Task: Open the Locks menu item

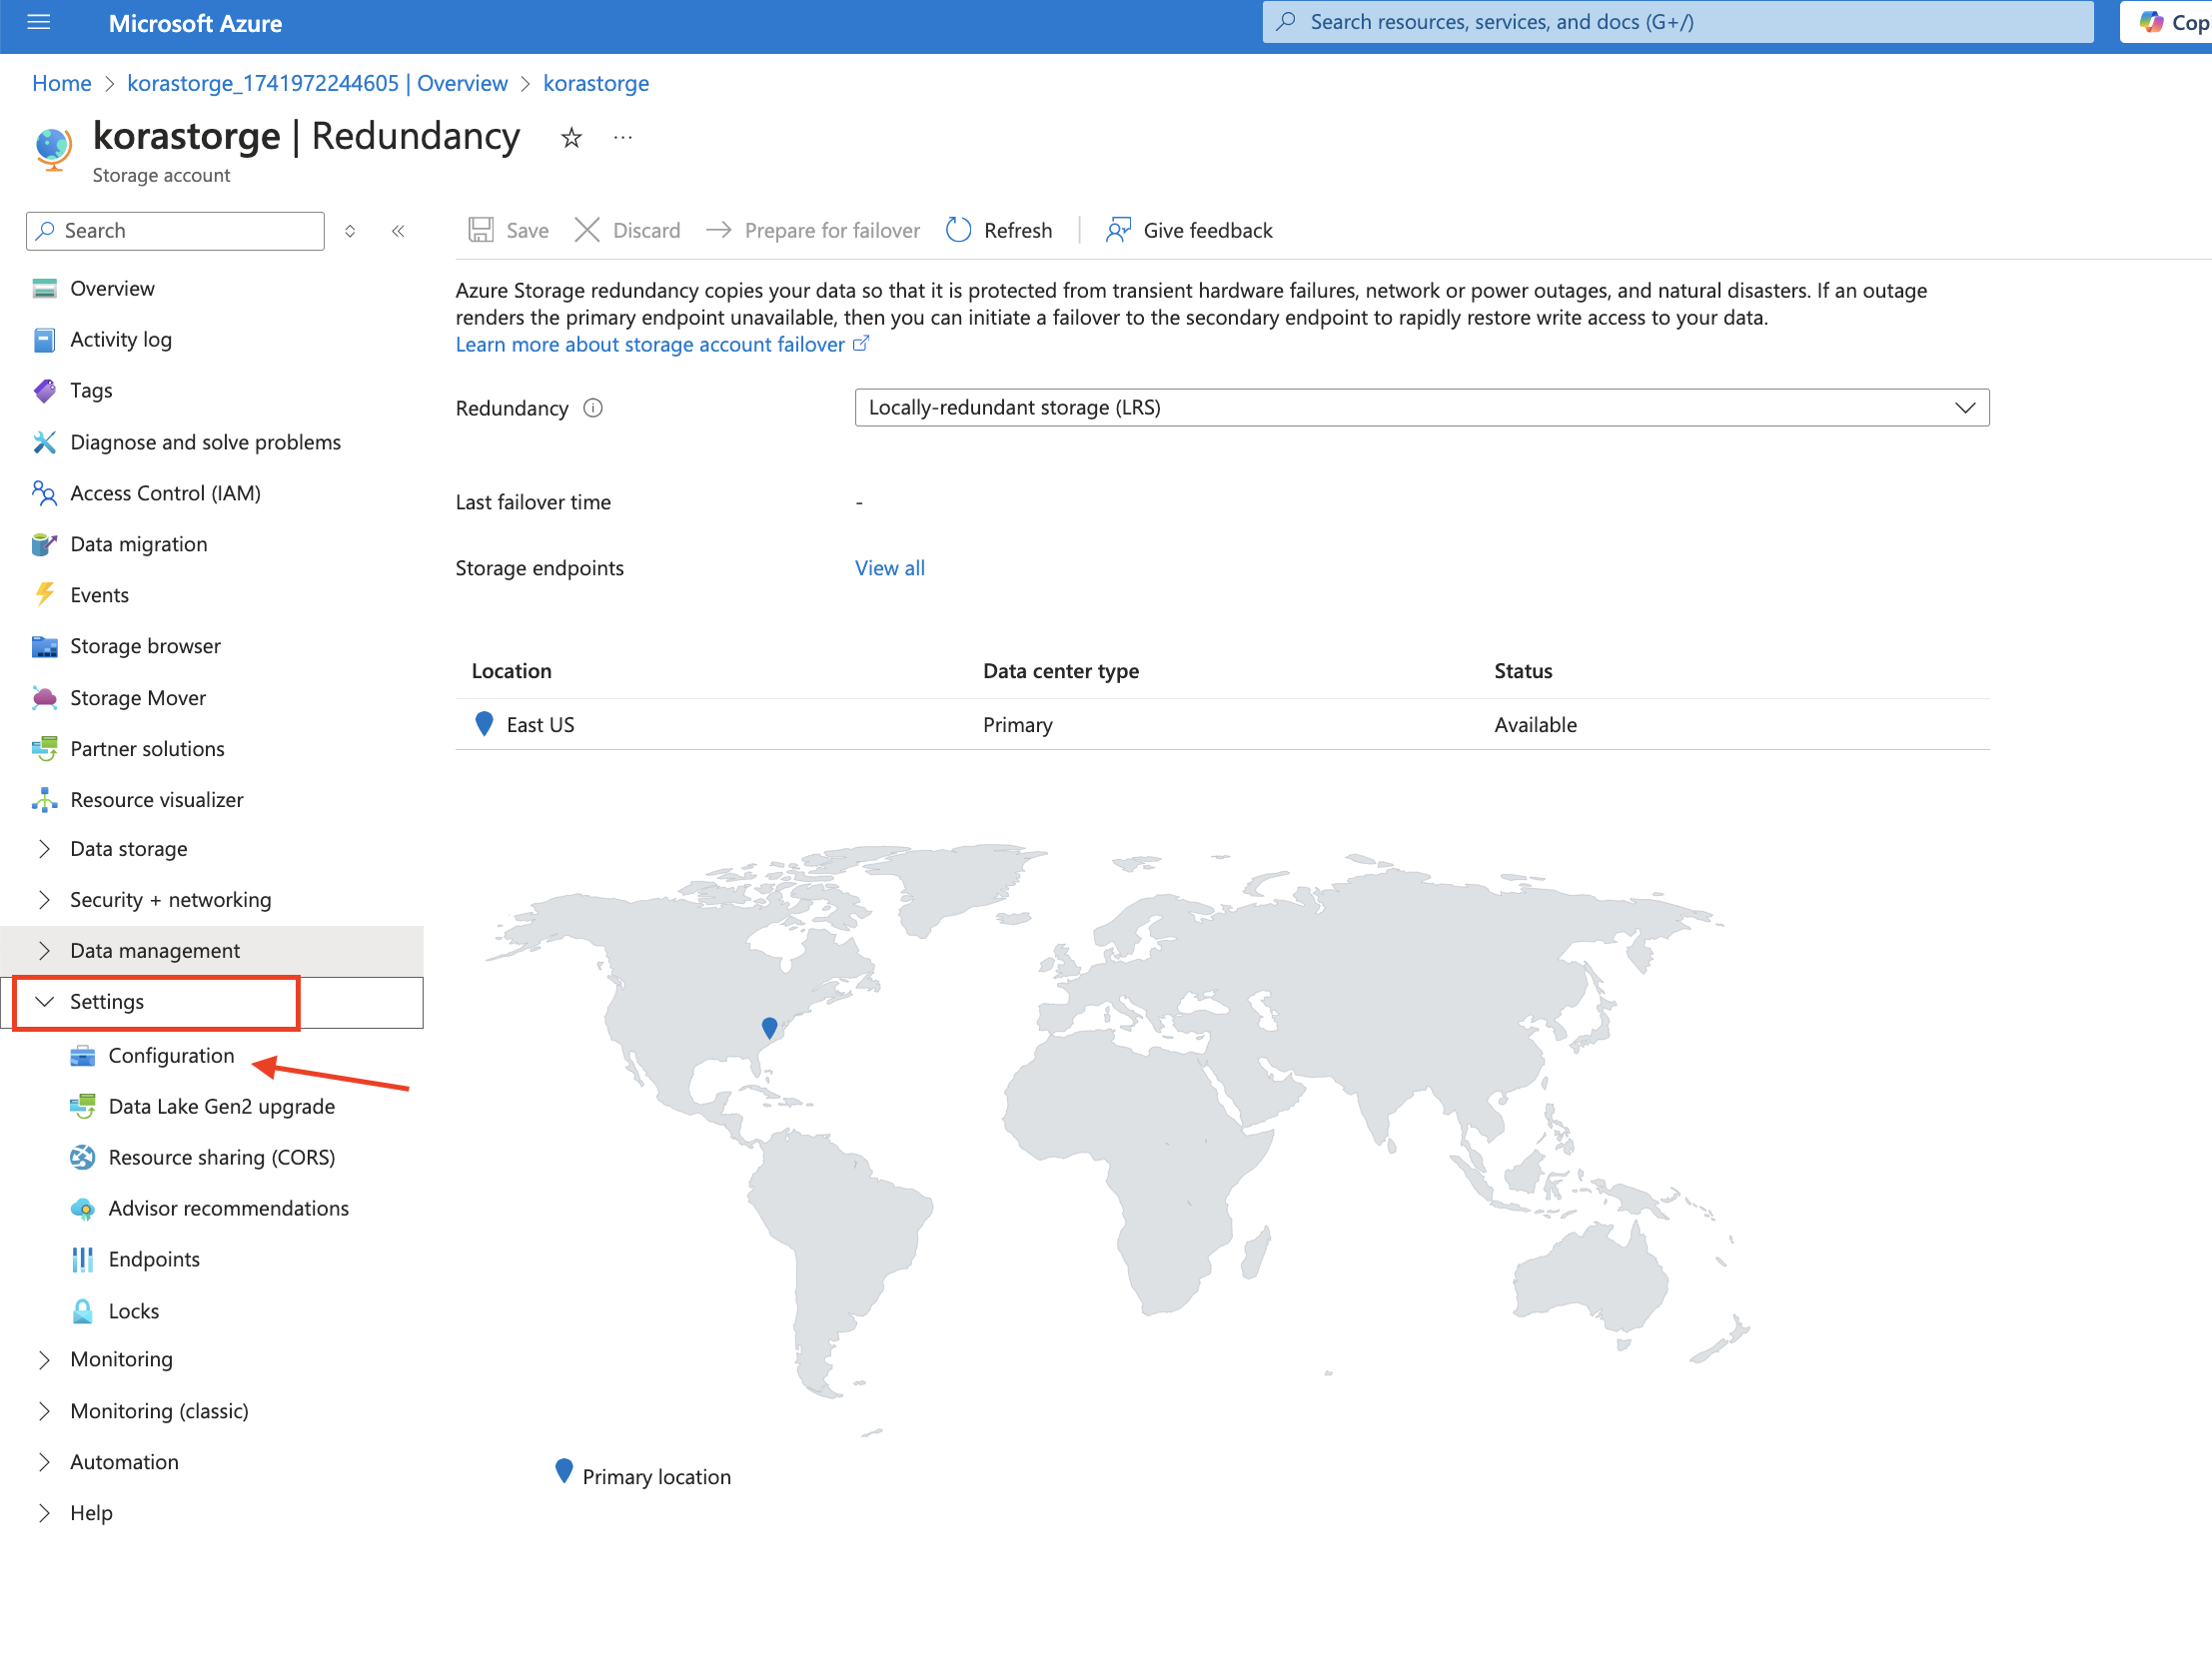Action: [134, 1311]
